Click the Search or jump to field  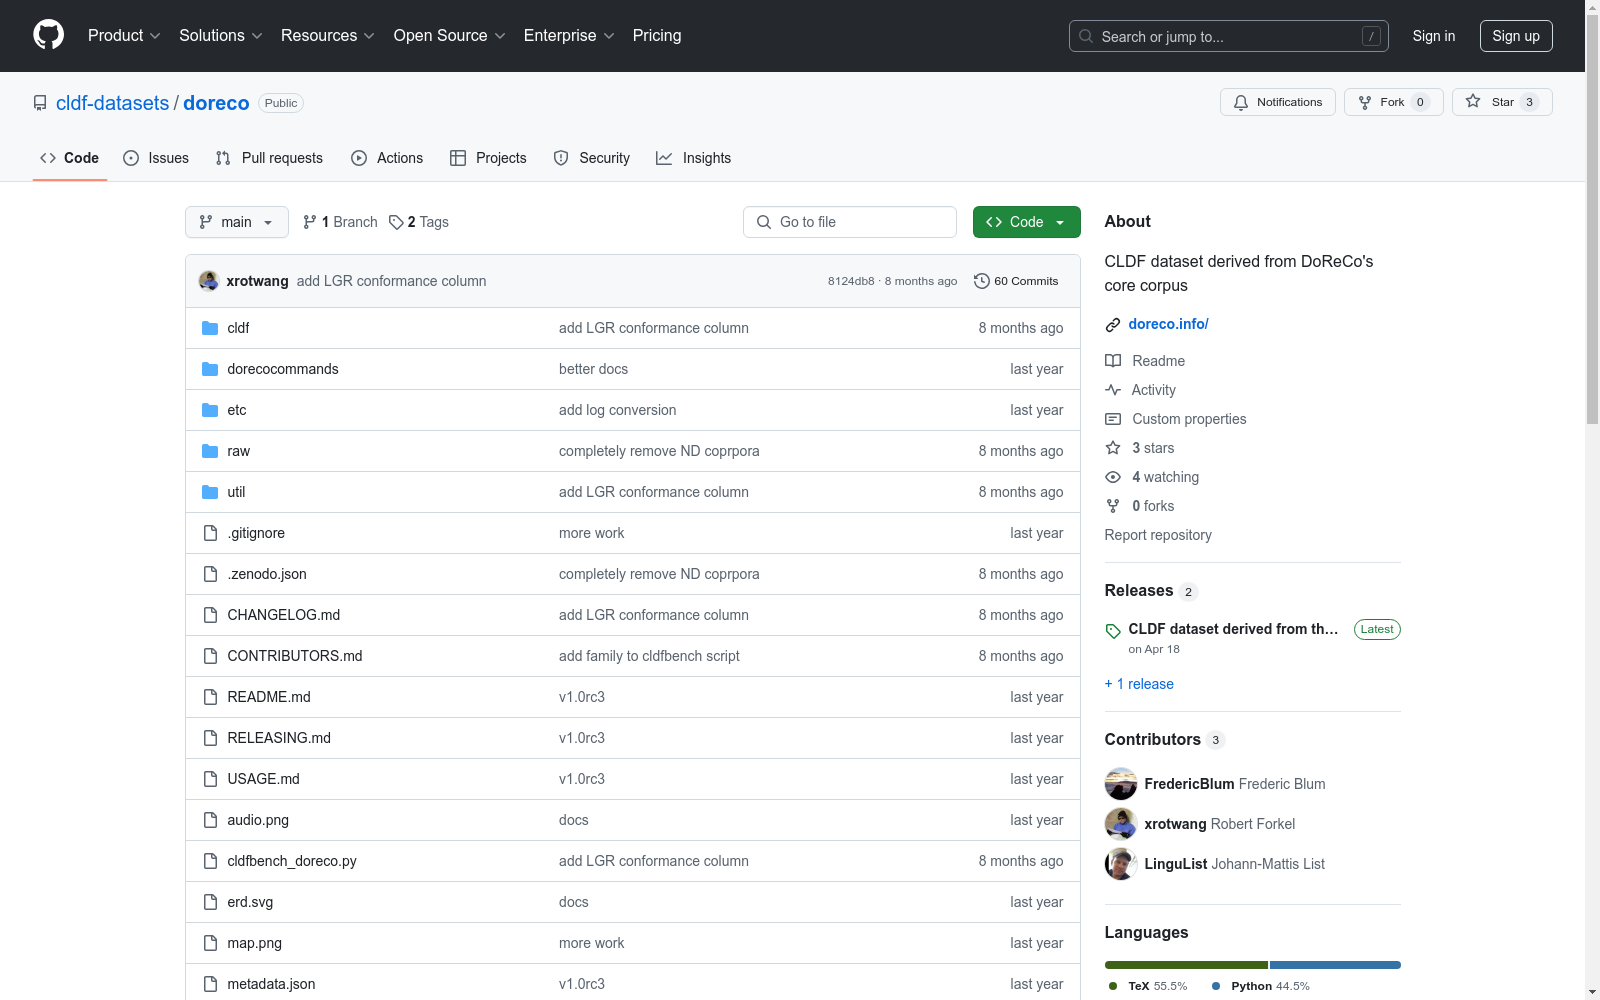coord(1229,36)
